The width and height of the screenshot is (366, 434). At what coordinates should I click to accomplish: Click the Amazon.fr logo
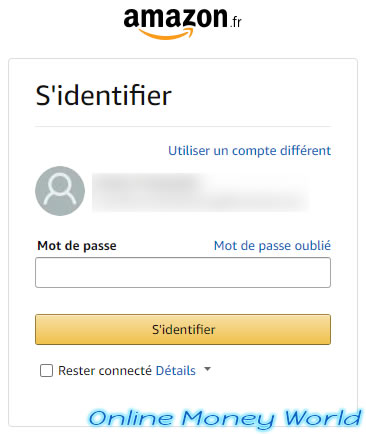[183, 23]
